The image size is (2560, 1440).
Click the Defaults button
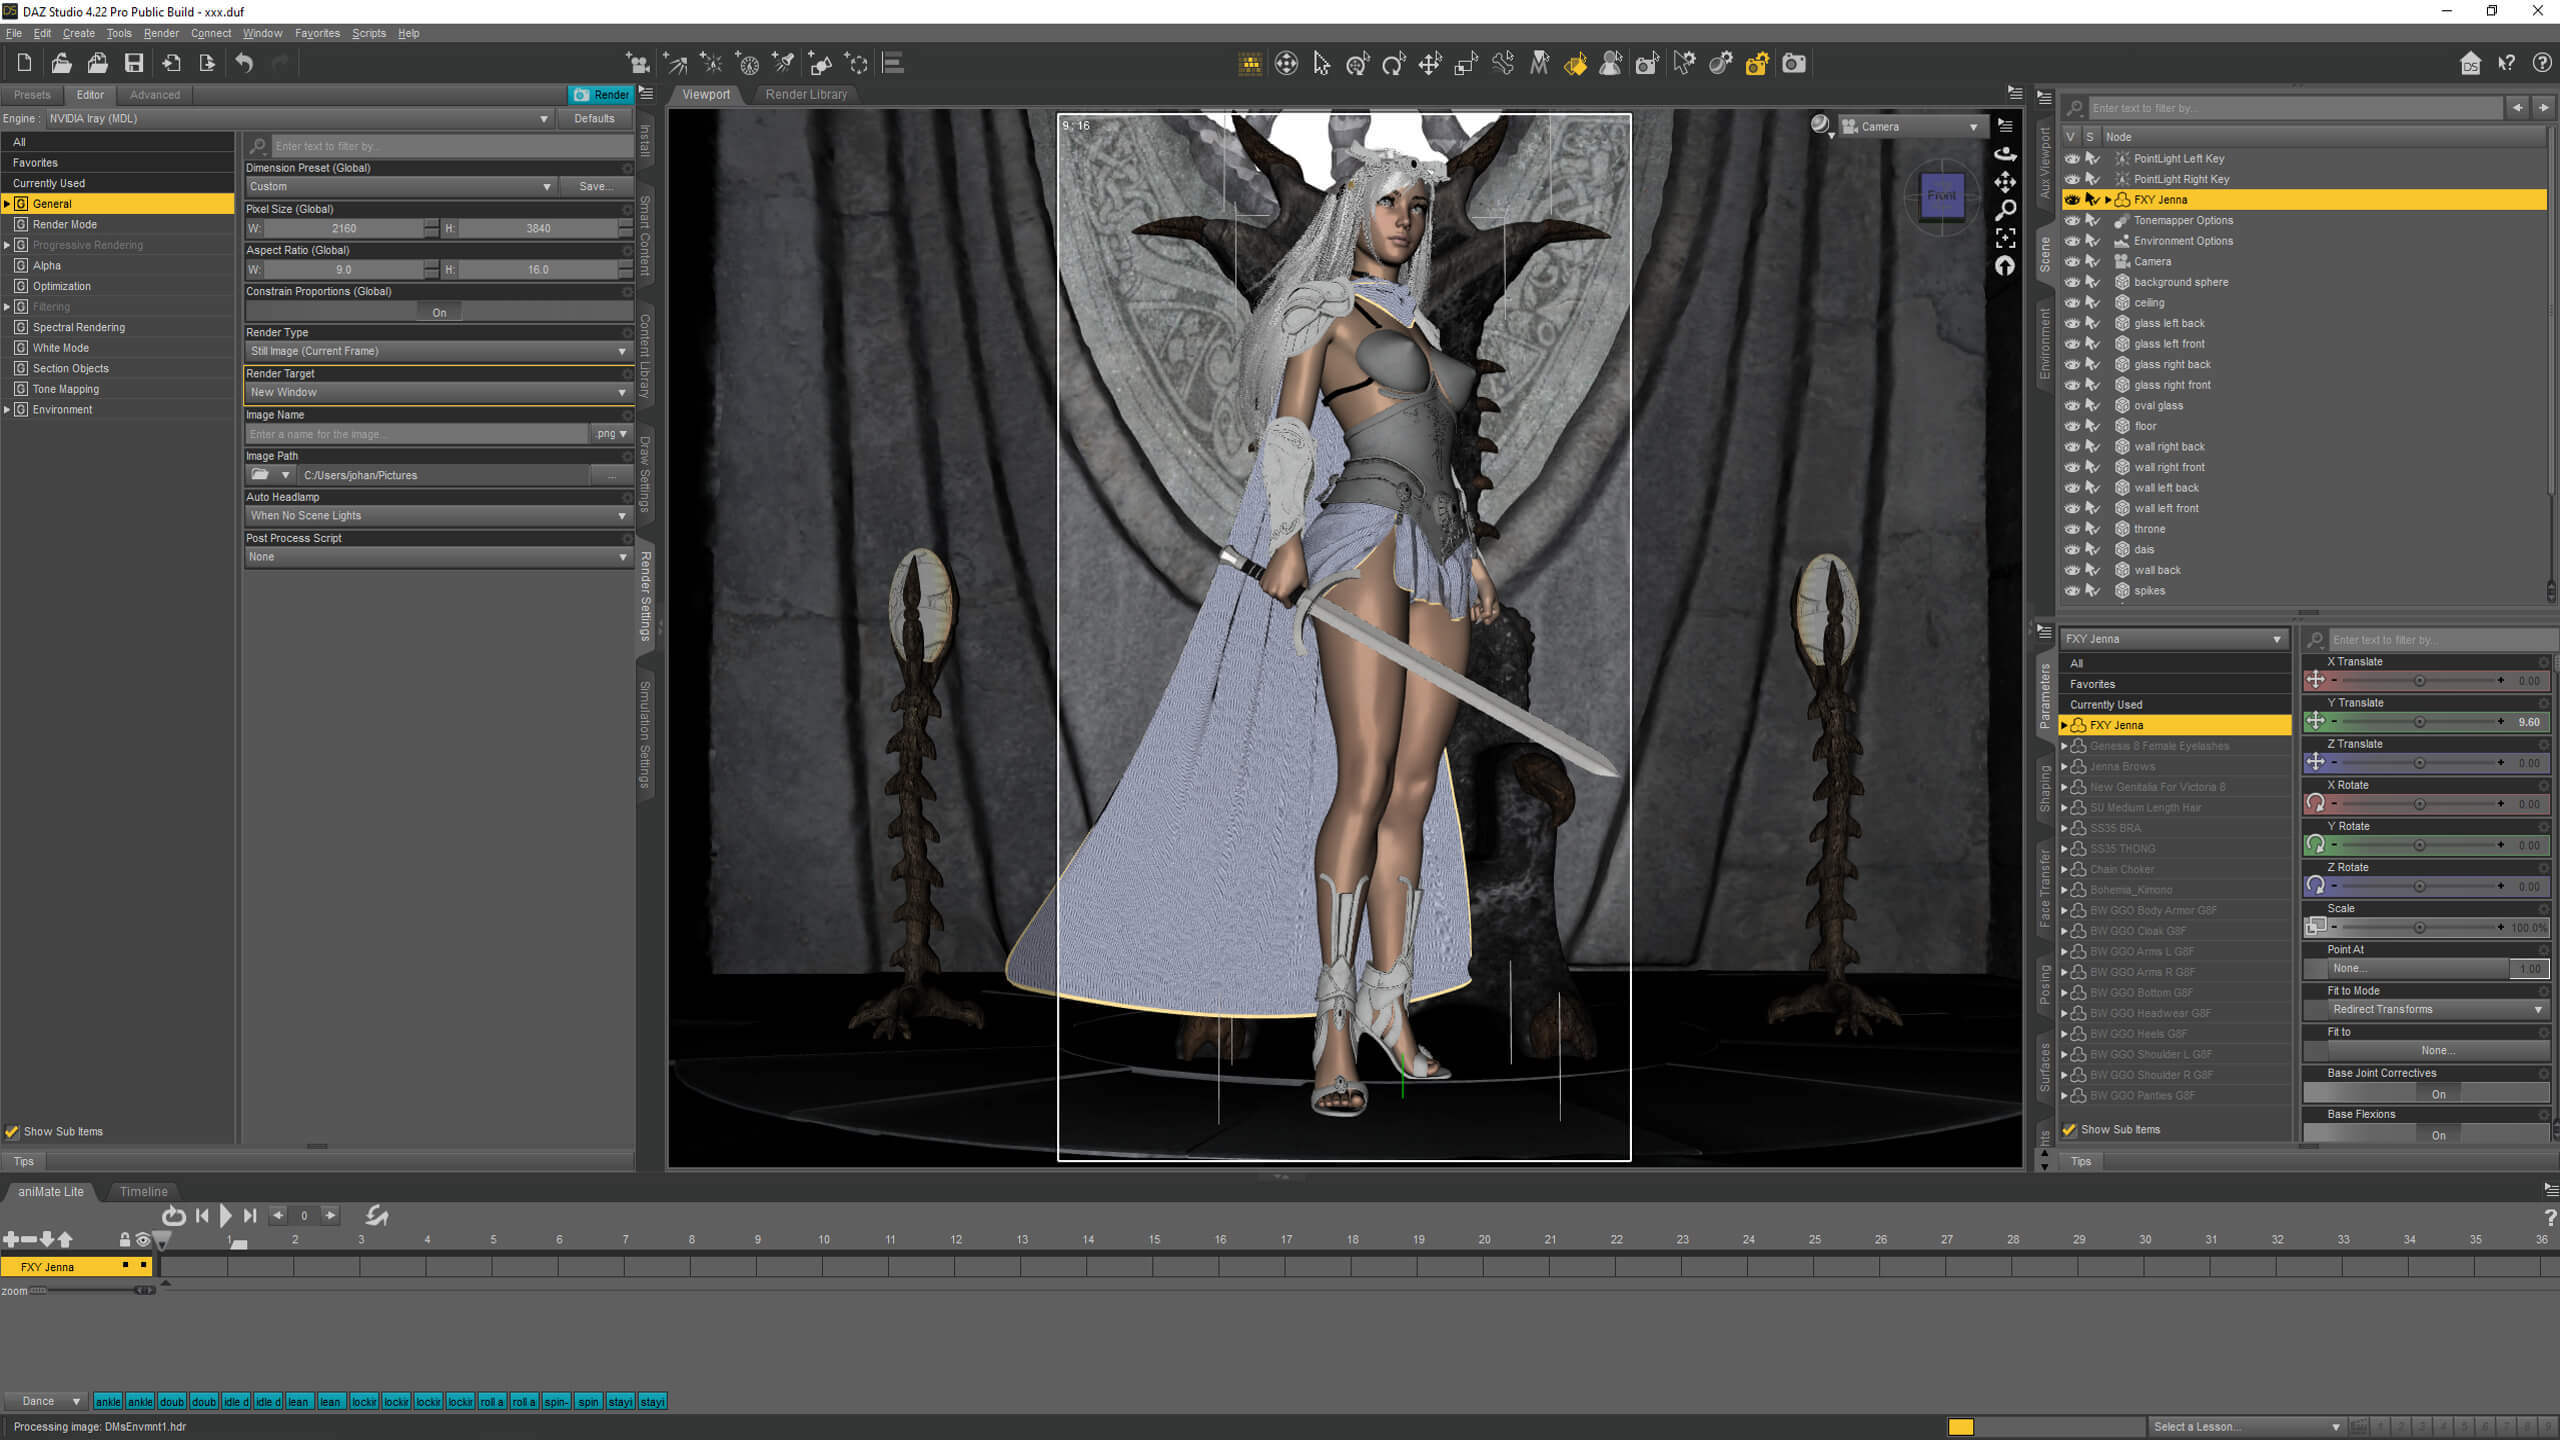pyautogui.click(x=594, y=119)
